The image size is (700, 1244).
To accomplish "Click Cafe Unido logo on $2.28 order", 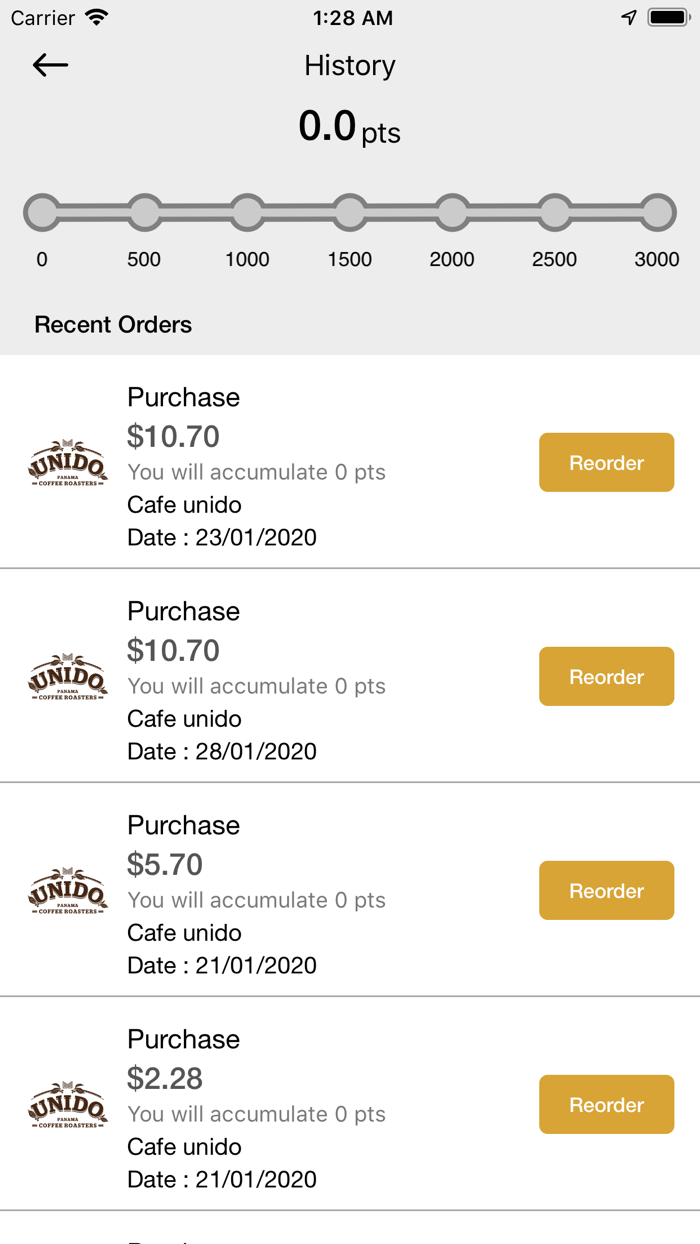I will click(67, 1105).
